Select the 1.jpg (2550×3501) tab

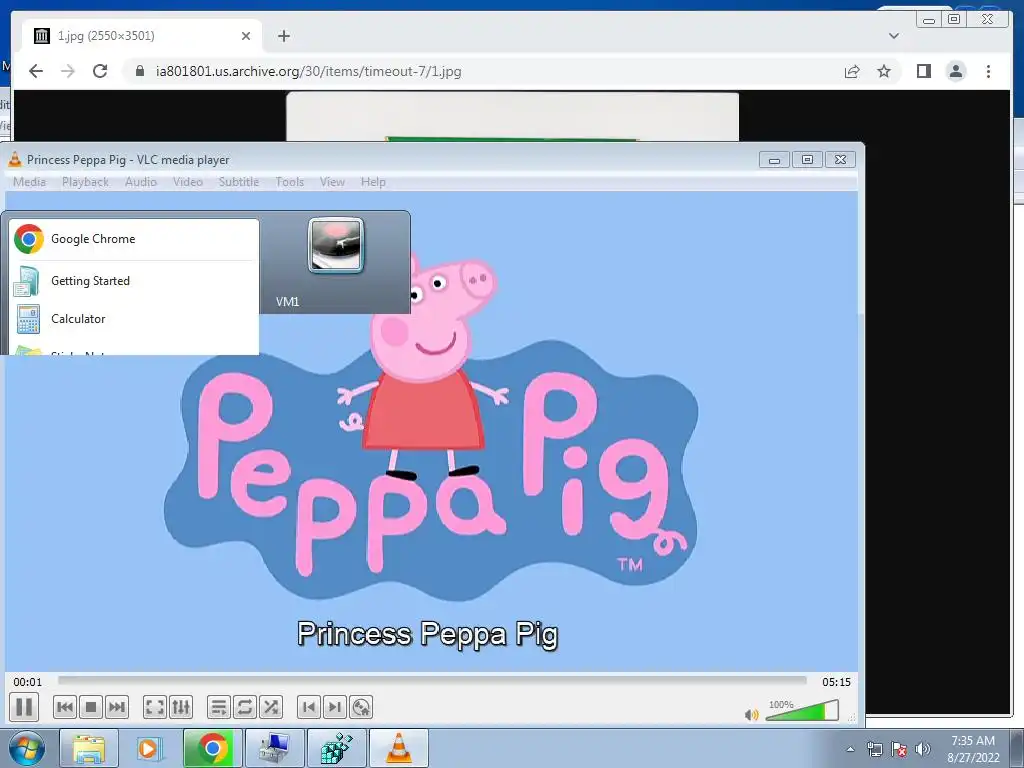coord(142,36)
